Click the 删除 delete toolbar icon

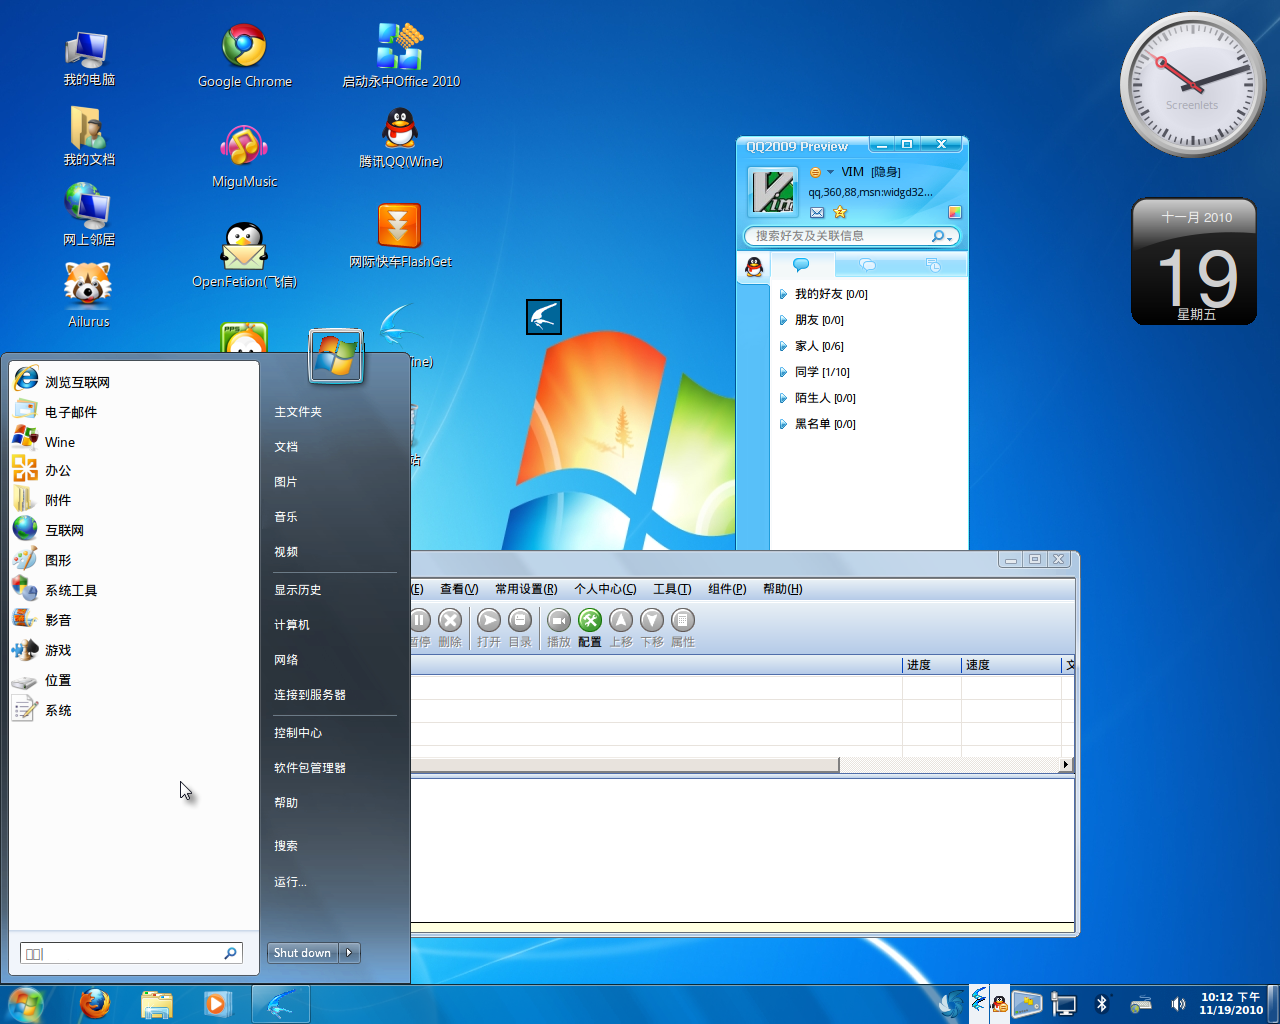(450, 628)
